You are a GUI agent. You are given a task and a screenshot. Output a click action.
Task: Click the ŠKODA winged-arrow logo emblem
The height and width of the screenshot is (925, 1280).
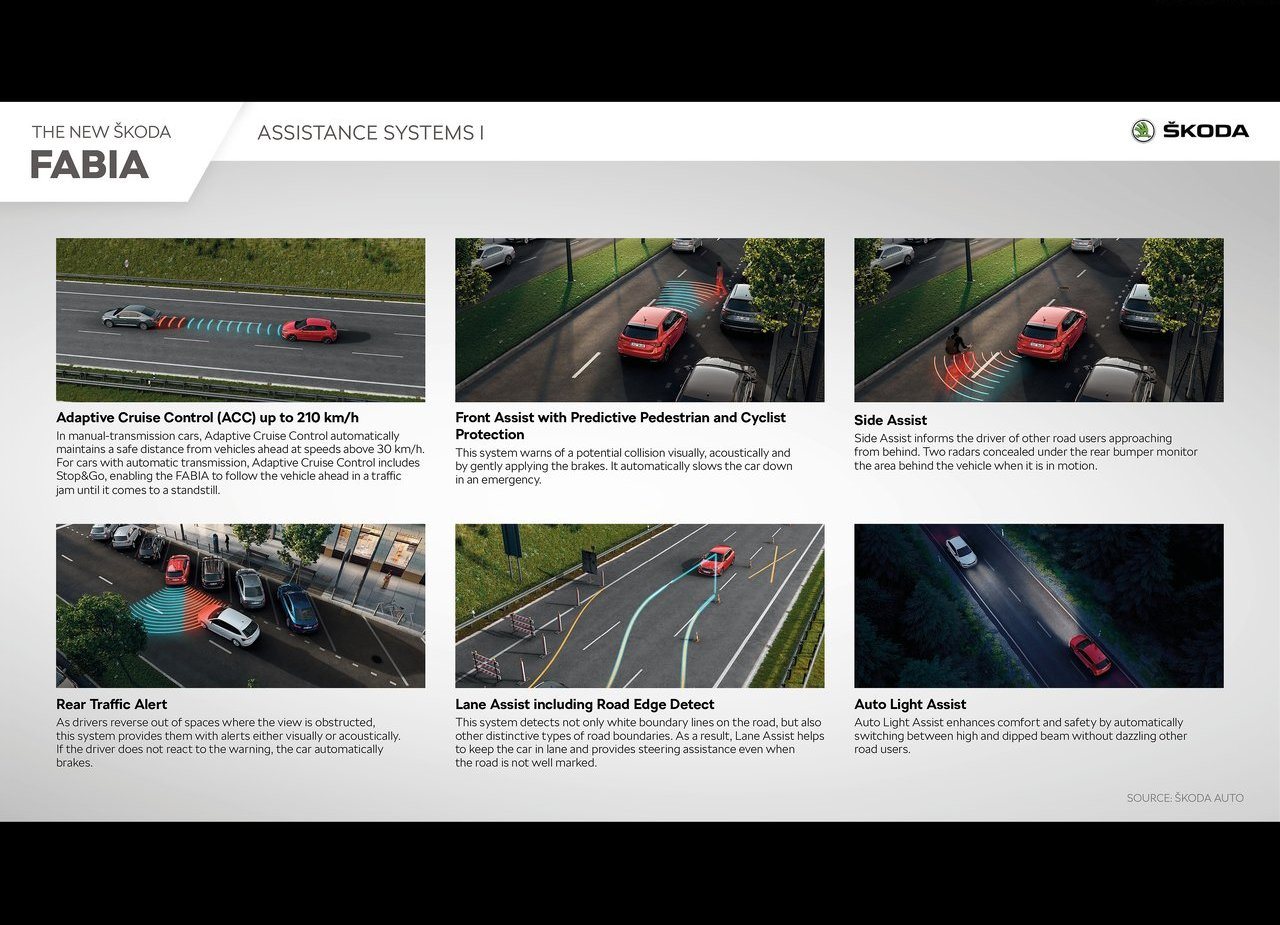click(x=1143, y=131)
